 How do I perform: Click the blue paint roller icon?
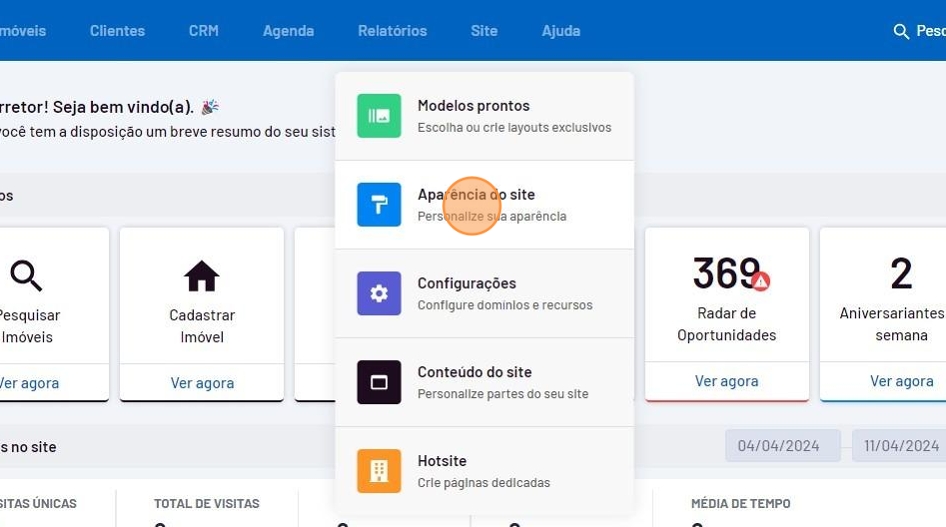(379, 205)
